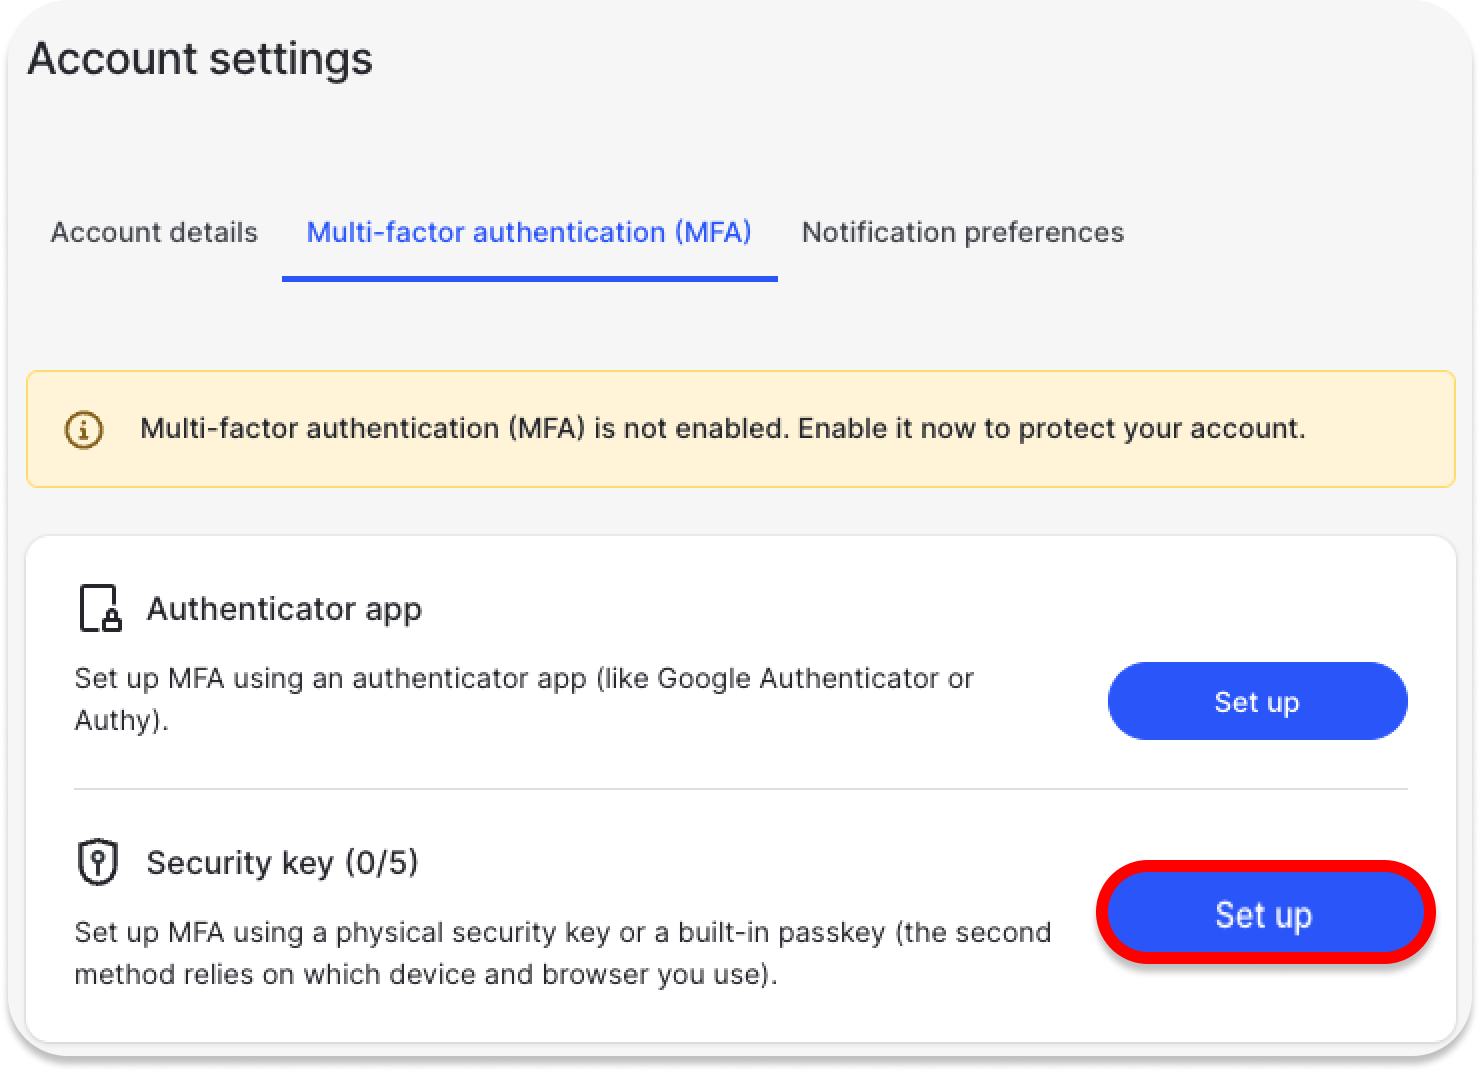Click the Authenticator app description paragraph
The width and height of the screenshot is (1480, 1072).
(523, 698)
